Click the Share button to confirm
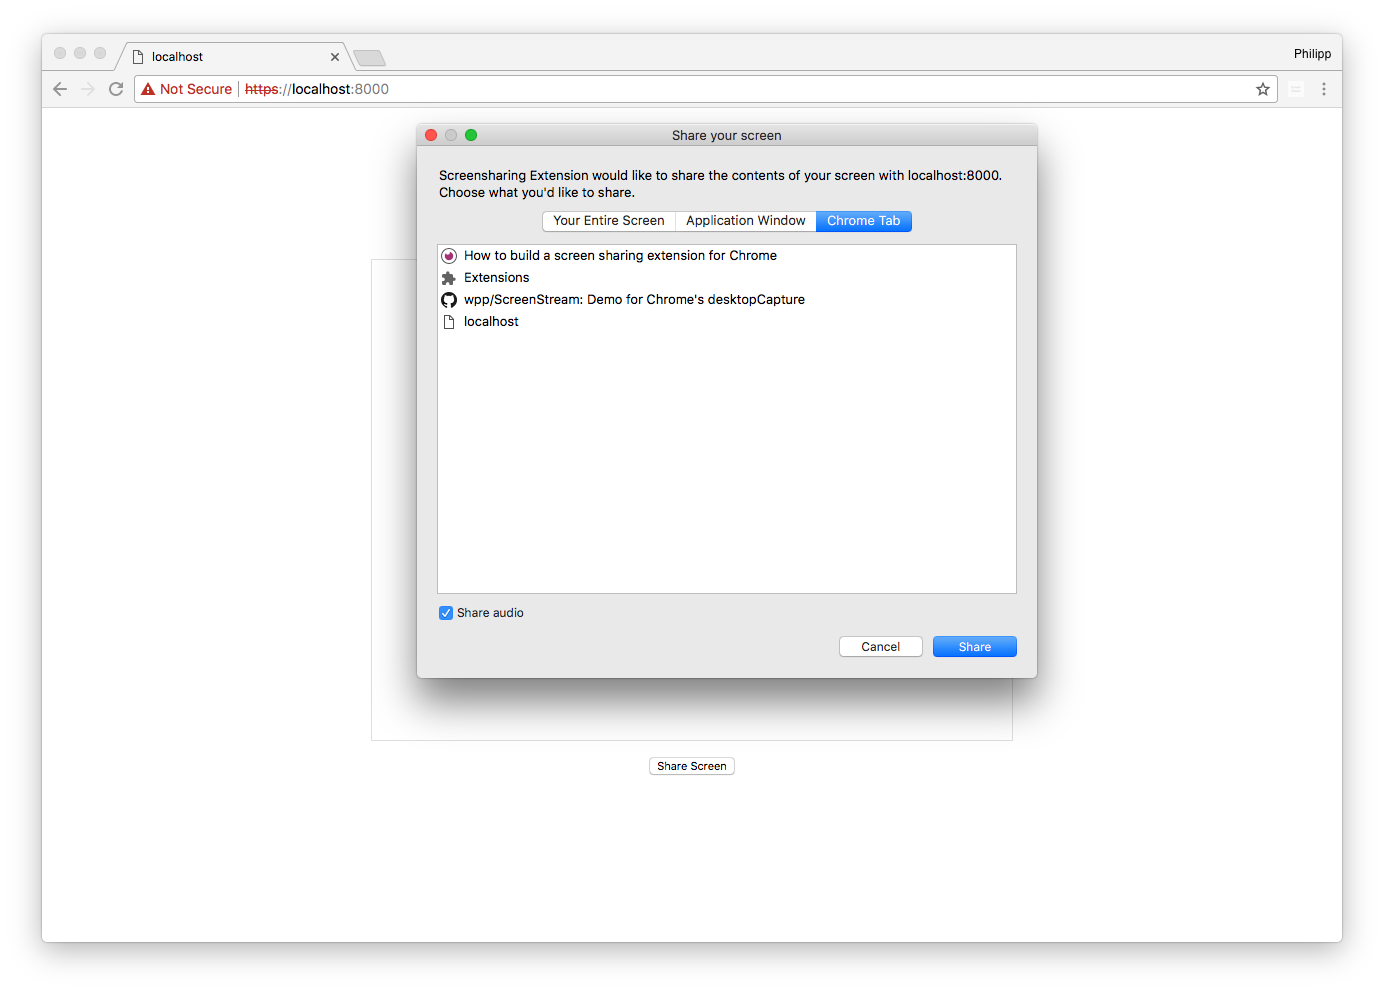The width and height of the screenshot is (1384, 992). coord(974,646)
